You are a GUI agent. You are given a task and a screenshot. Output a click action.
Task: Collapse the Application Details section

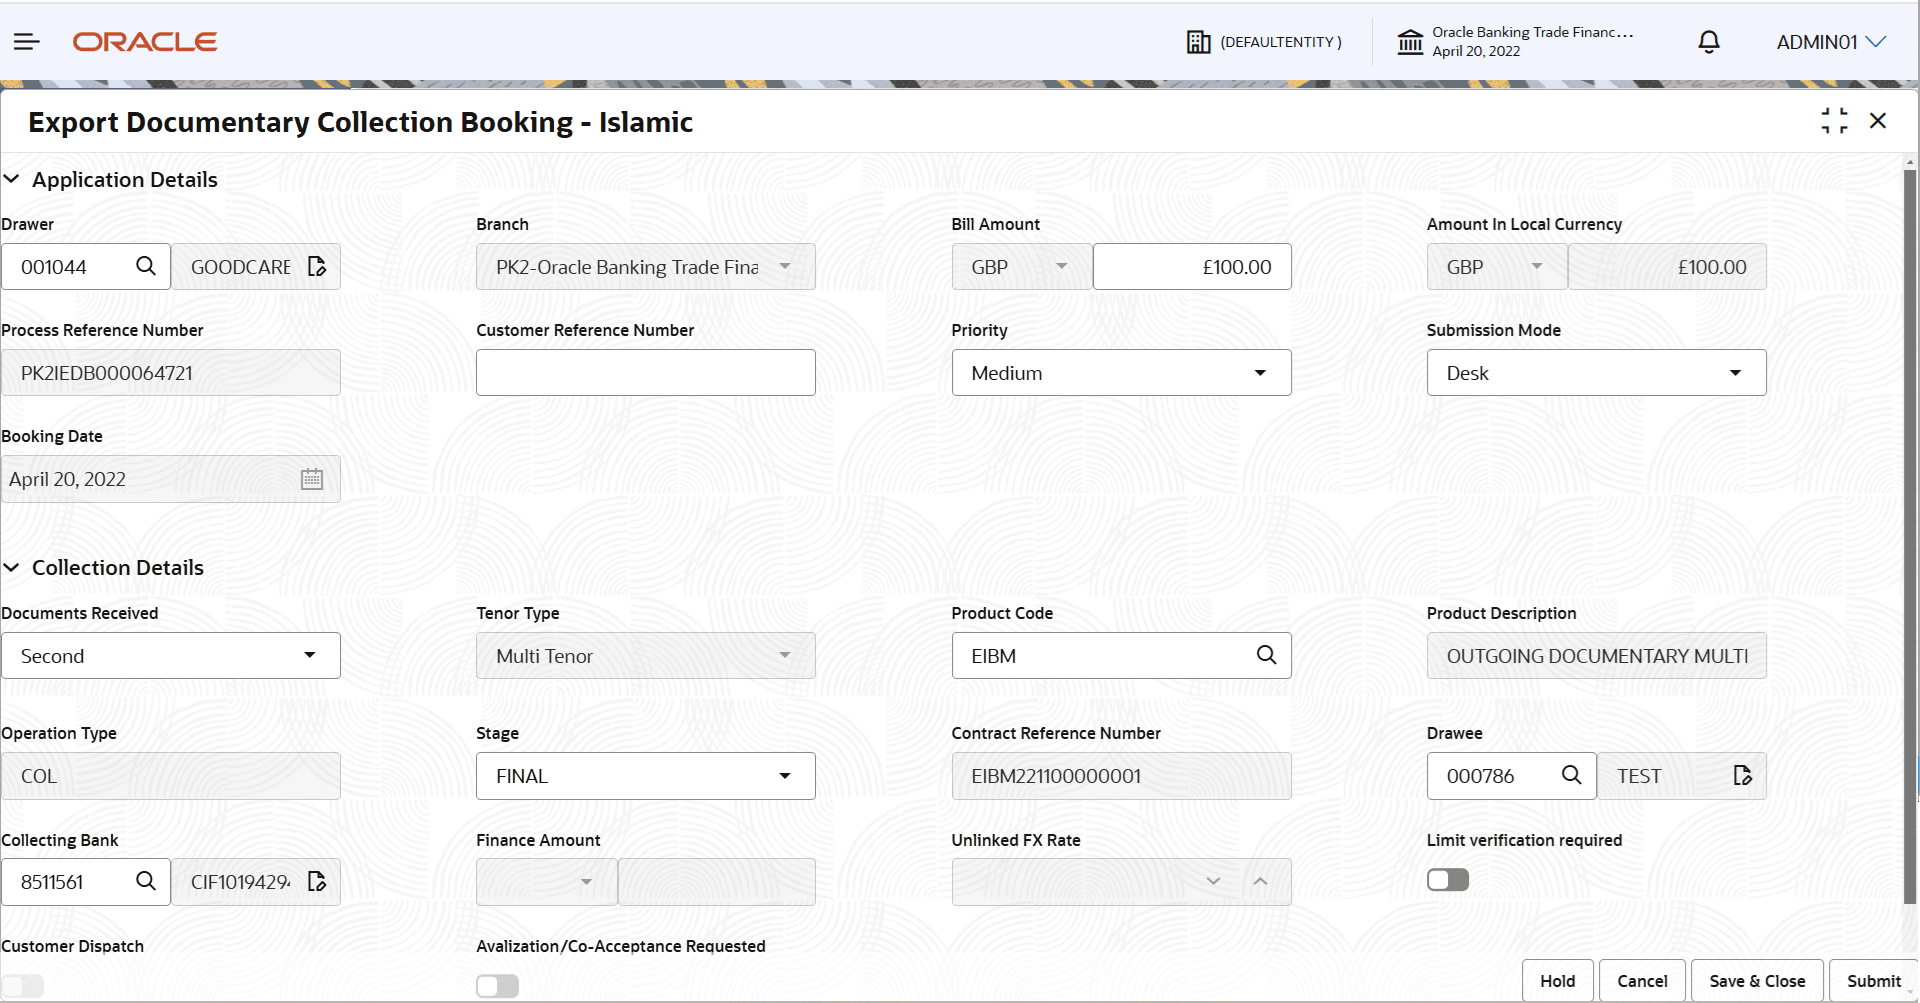12,179
